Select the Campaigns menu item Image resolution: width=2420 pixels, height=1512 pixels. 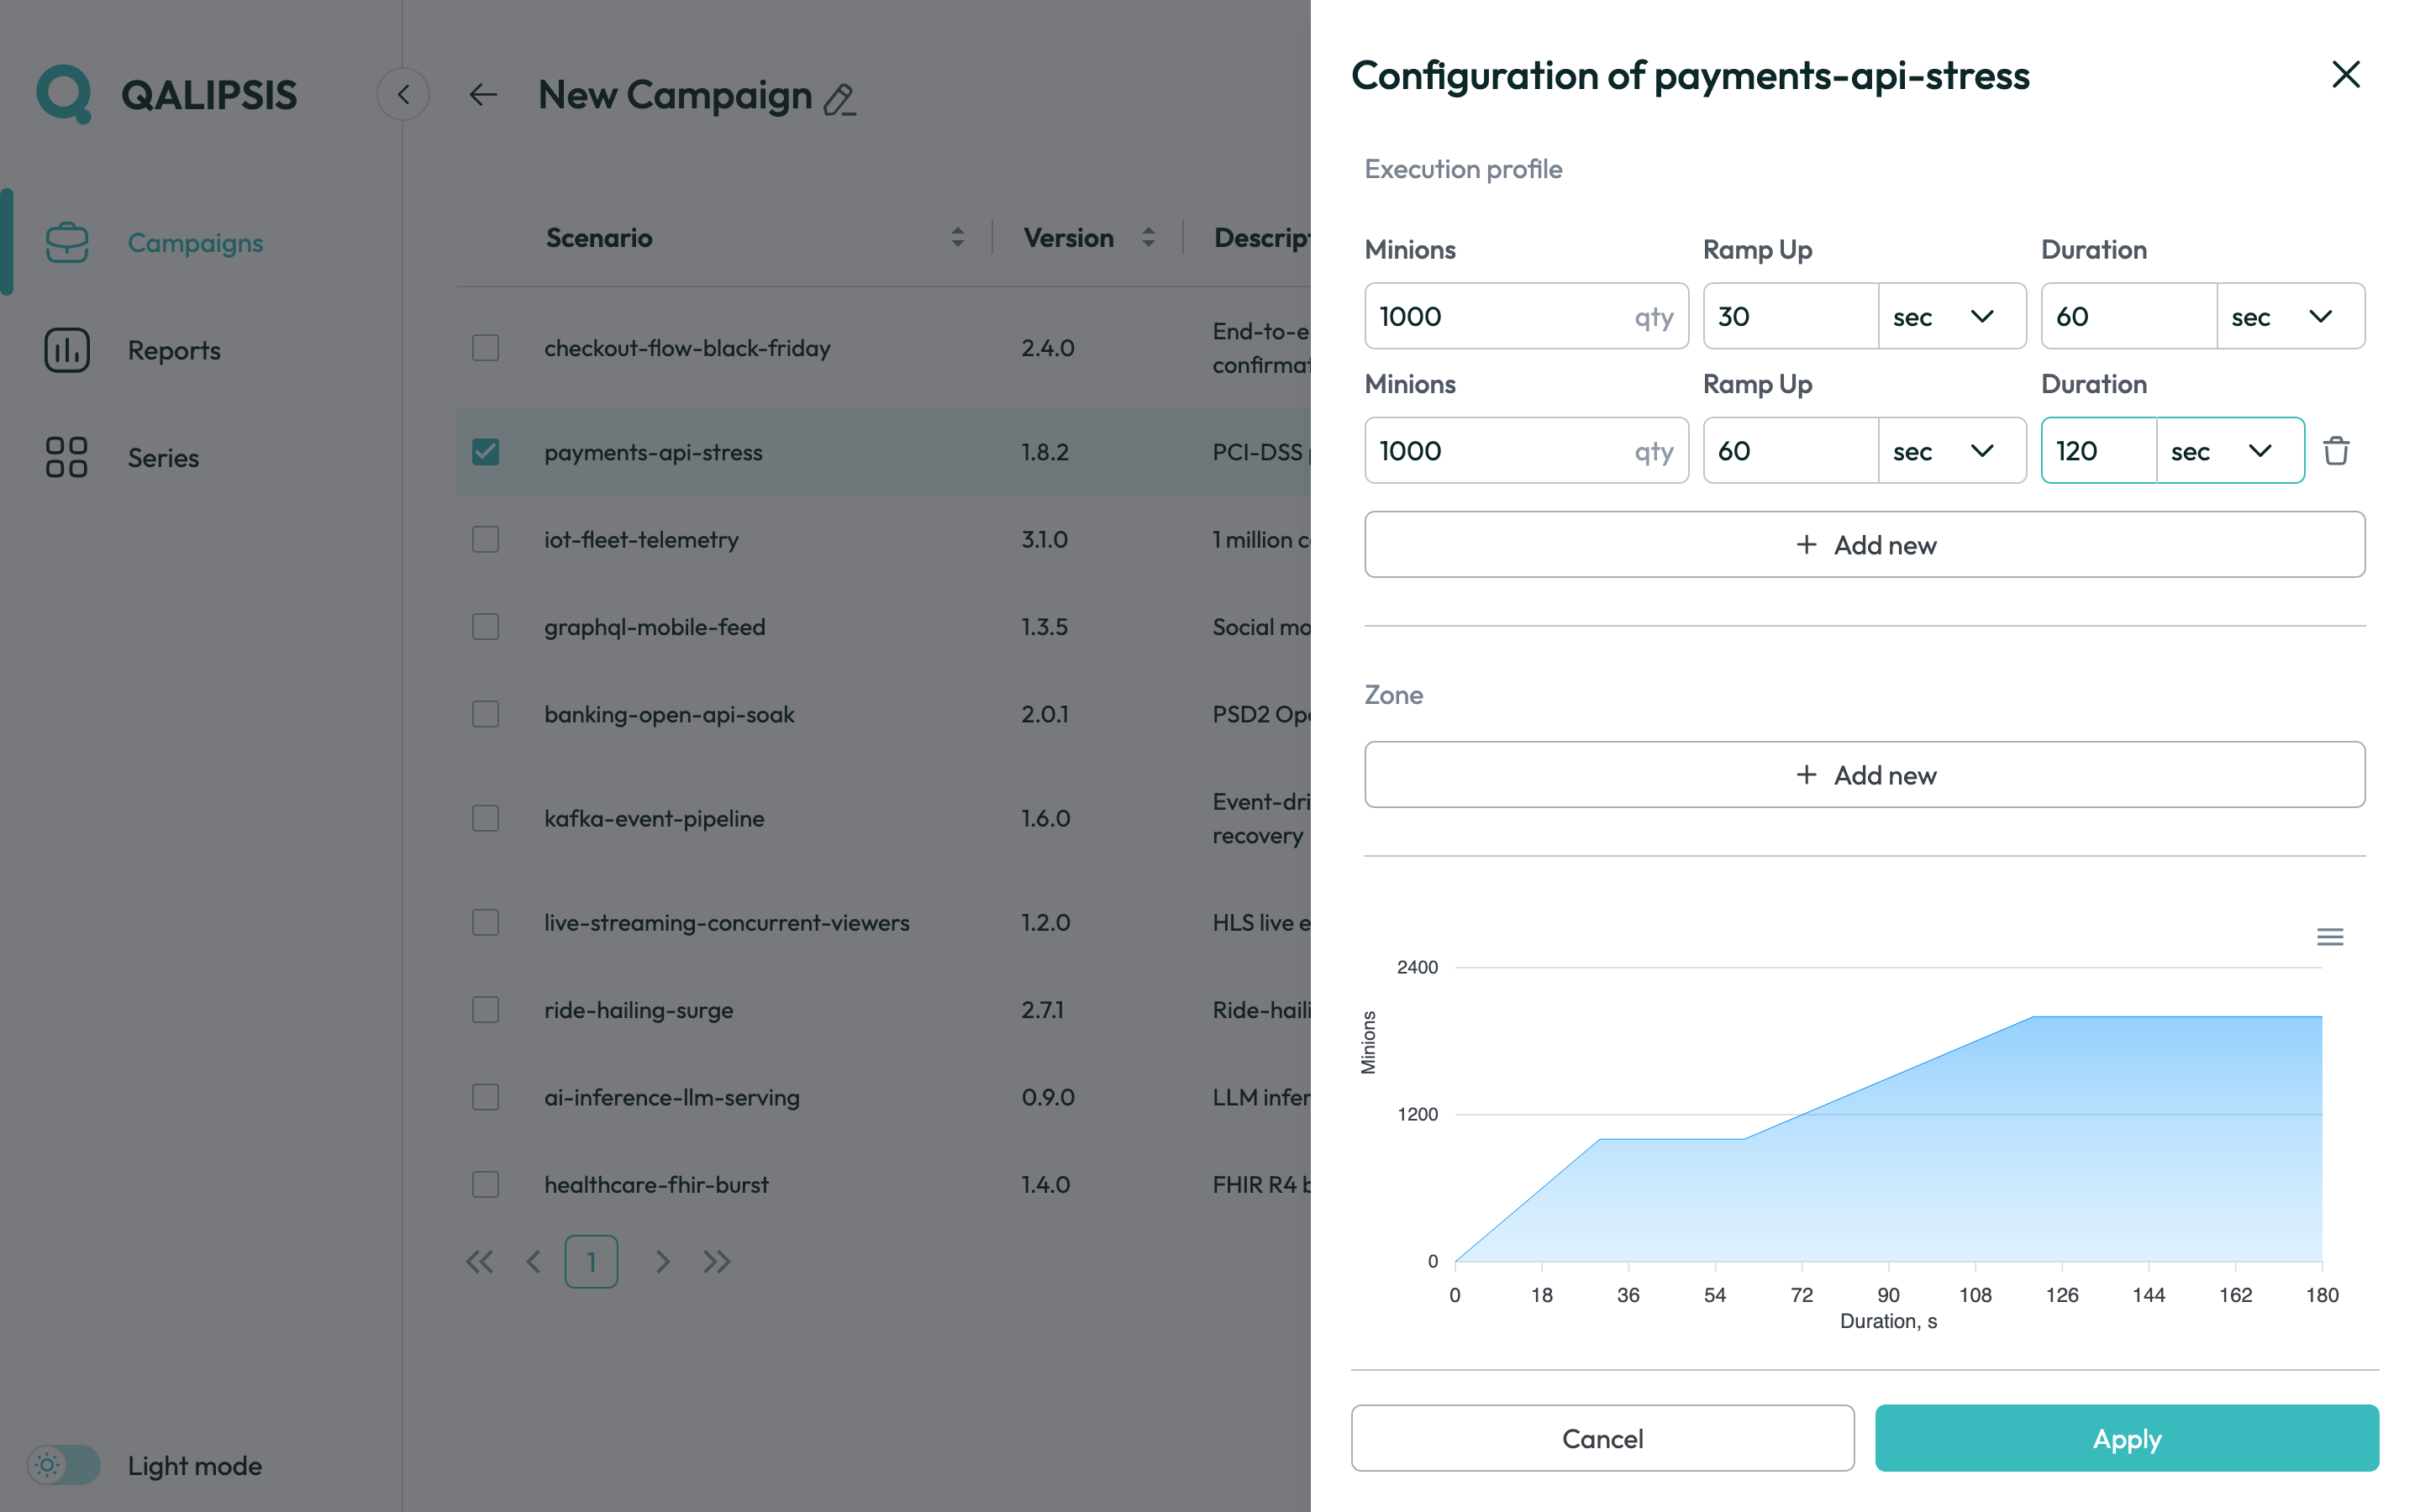tap(195, 243)
